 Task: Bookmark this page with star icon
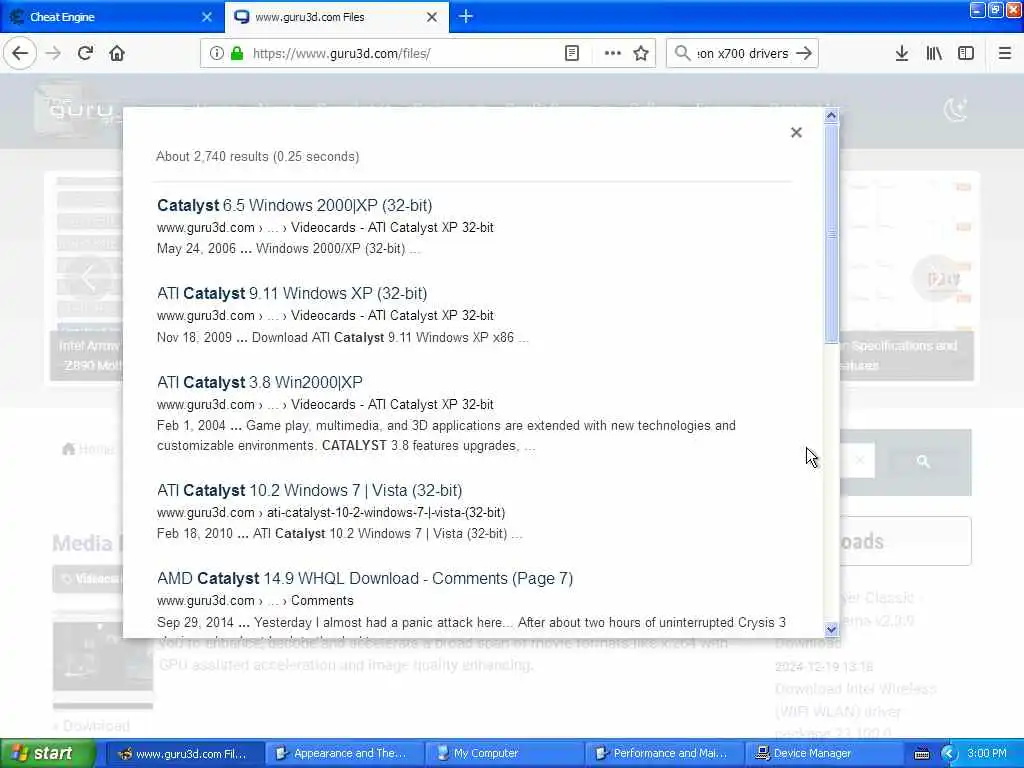[641, 54]
